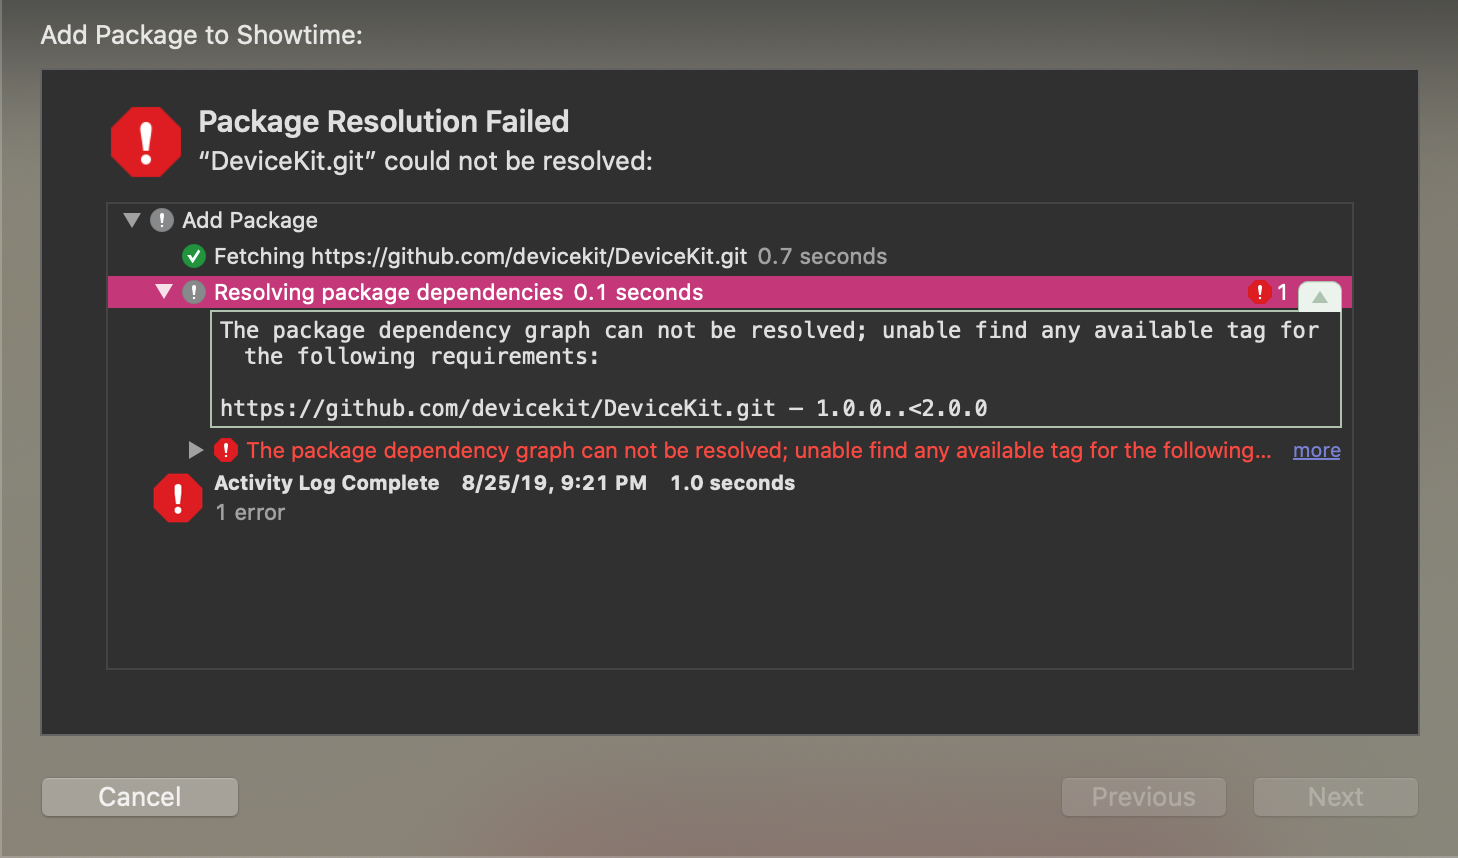Click the Add Package to Showtime title bar
1458x858 pixels.
[x=201, y=34]
